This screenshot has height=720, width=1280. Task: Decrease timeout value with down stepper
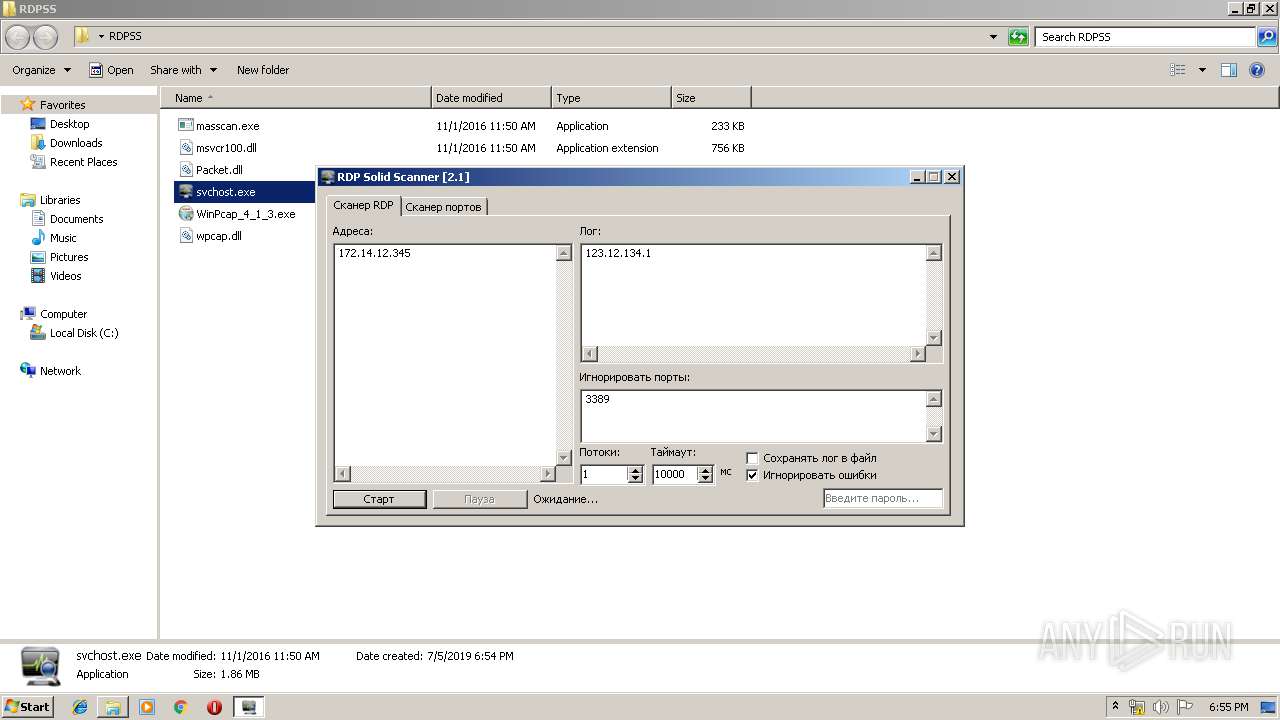705,479
